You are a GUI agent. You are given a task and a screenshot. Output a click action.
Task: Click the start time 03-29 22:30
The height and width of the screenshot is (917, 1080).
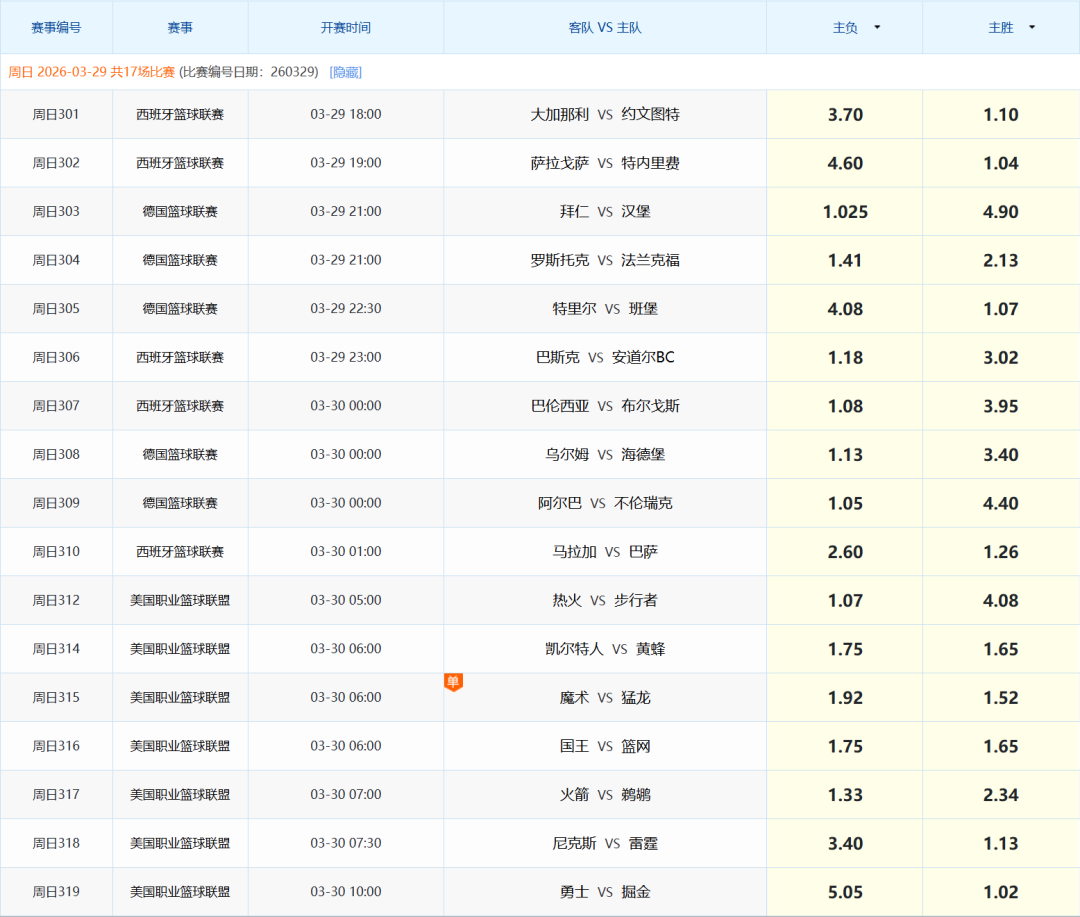tap(346, 309)
